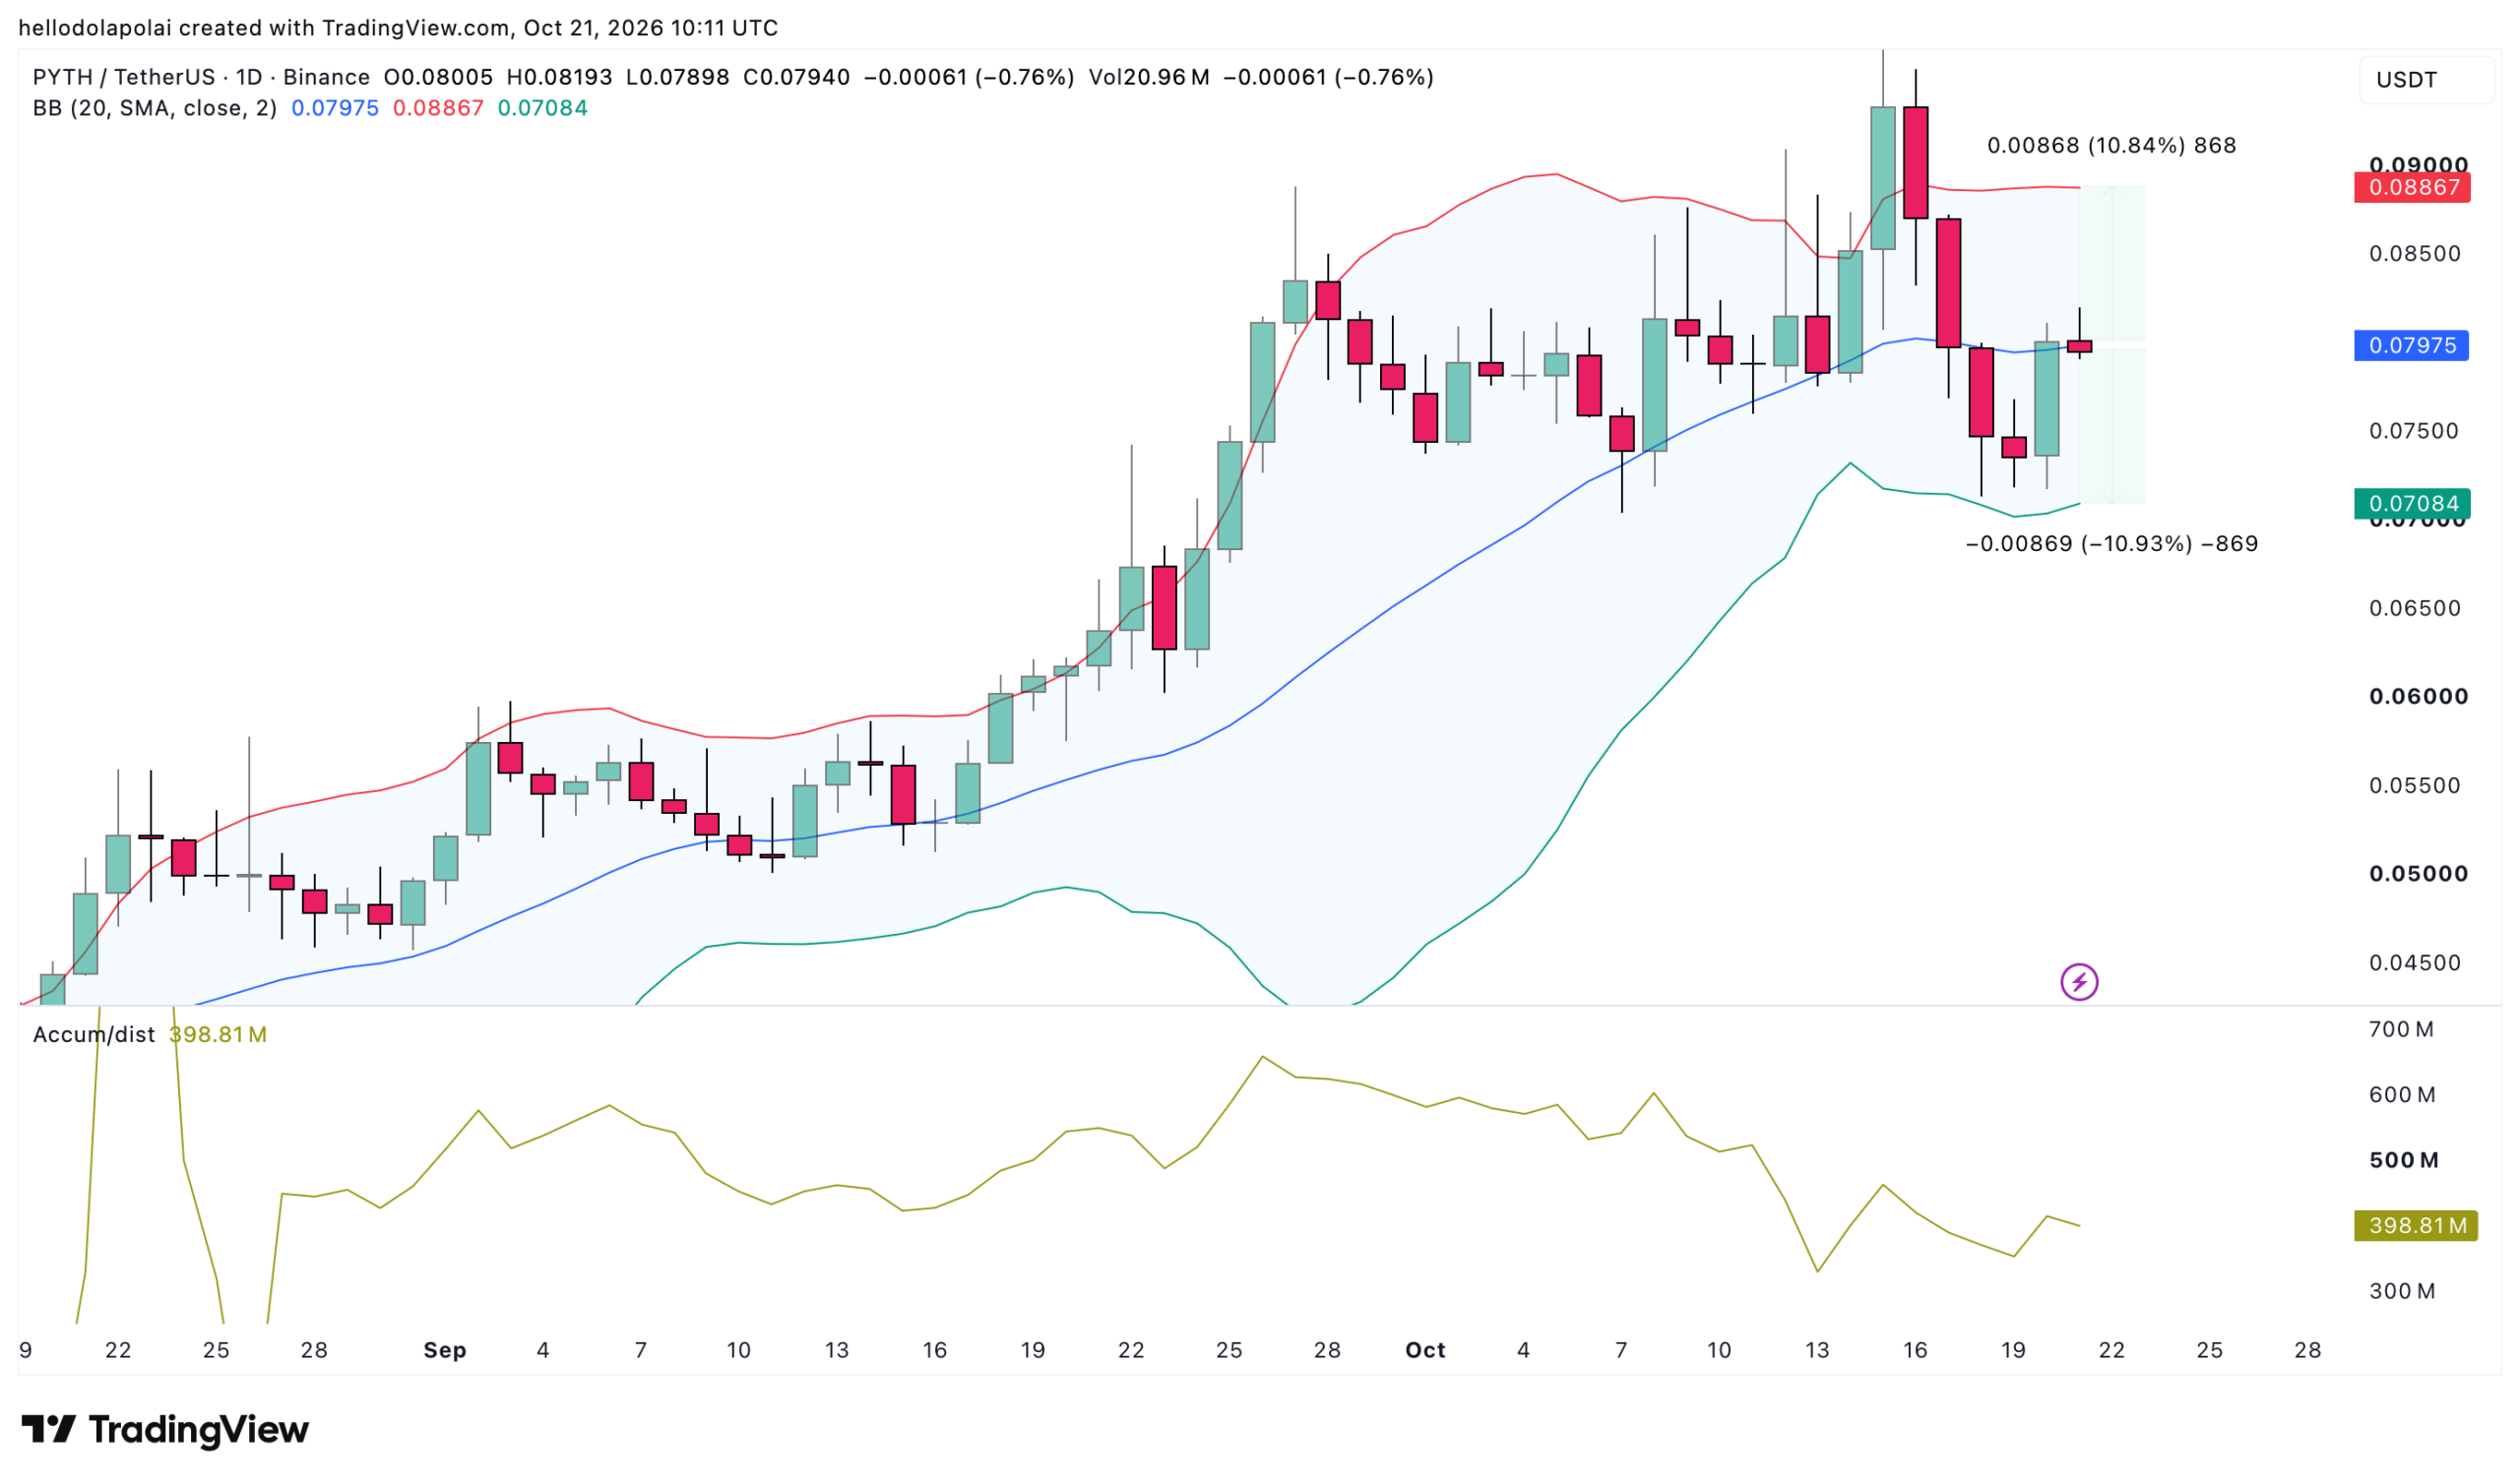Click the O0.08005 open price value
The image size is (2520, 1484).
[x=438, y=77]
